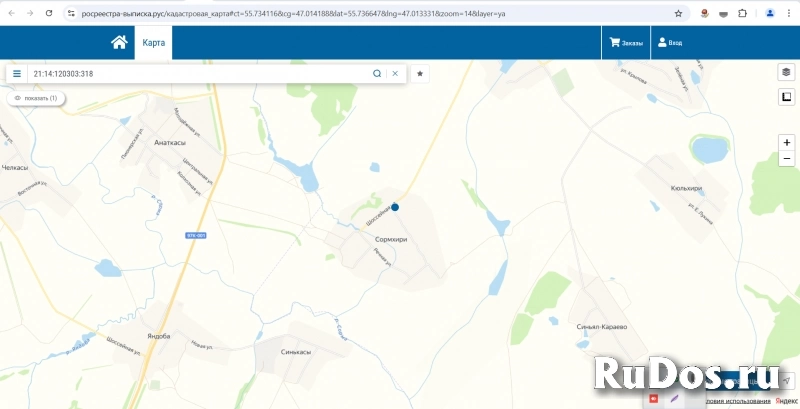Open the hamburger menu in search bar

[x=17, y=74]
